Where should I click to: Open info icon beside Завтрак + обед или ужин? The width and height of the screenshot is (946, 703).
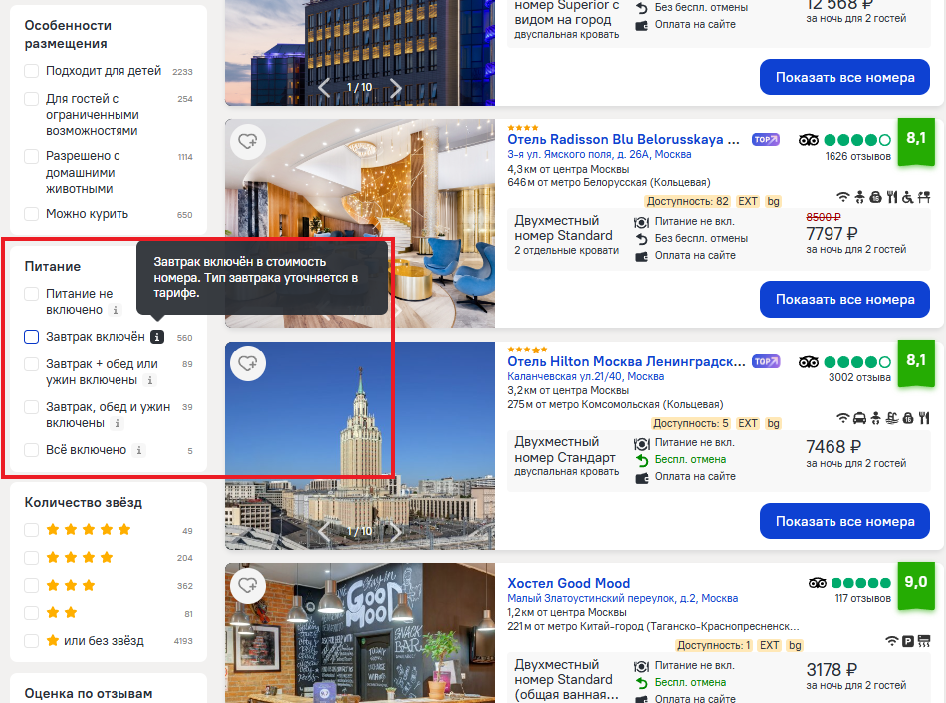150,380
